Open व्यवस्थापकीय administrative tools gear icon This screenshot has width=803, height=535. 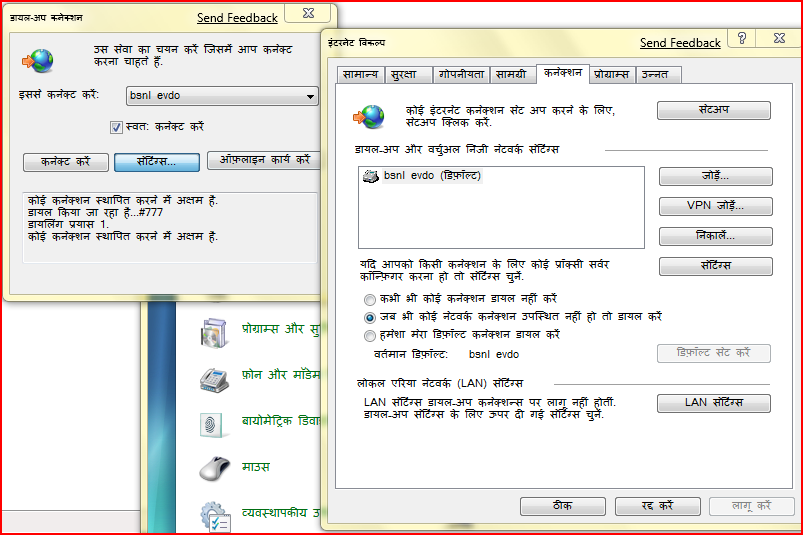(215, 517)
